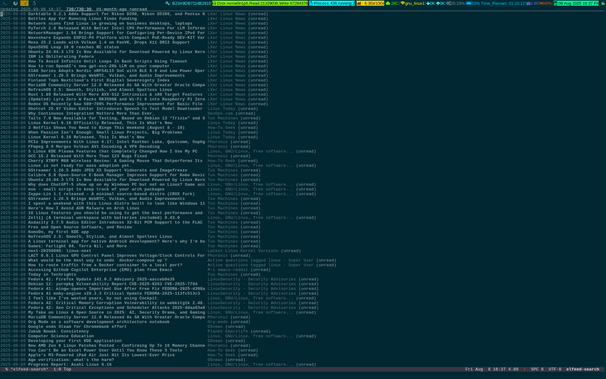606x379 pixels.
Task: Open 'XIAO Series Adopts Nordic nRF54L15 SoC' entry
Action: tap(116, 71)
